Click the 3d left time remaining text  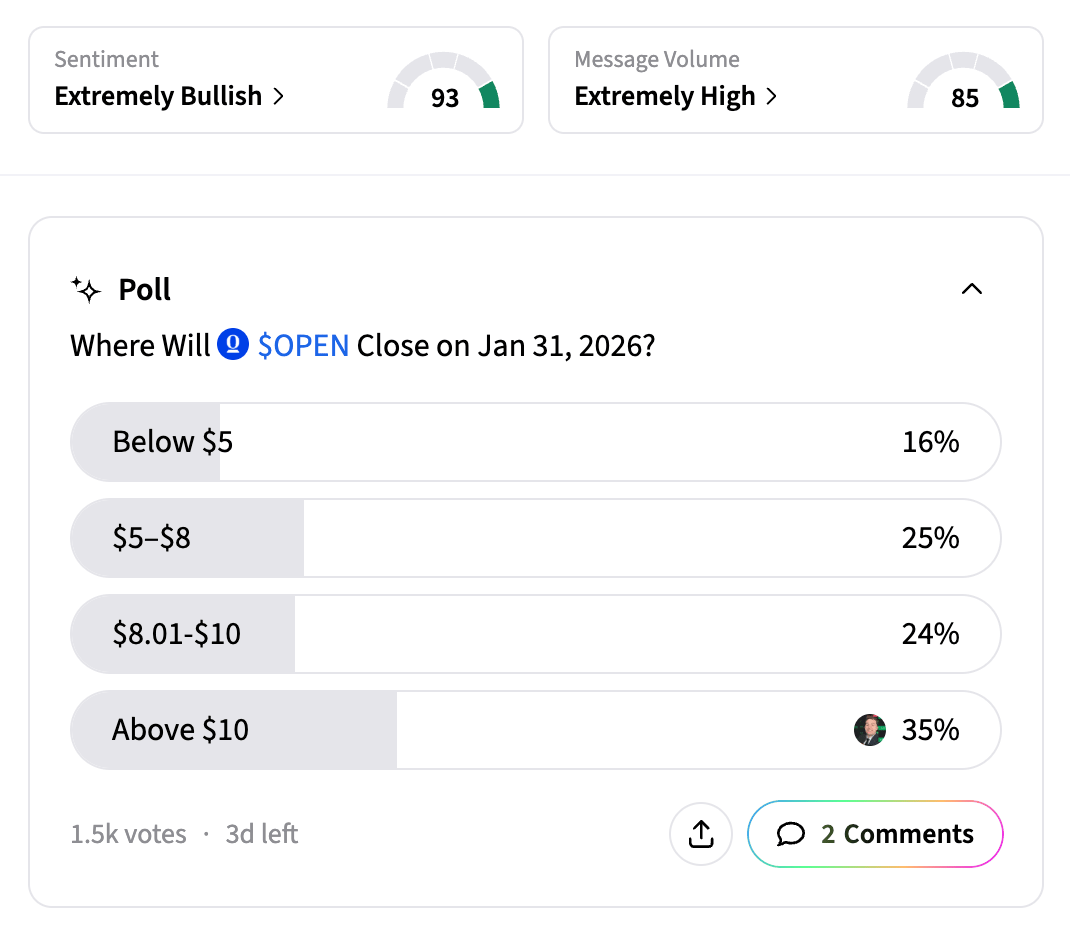(x=262, y=834)
